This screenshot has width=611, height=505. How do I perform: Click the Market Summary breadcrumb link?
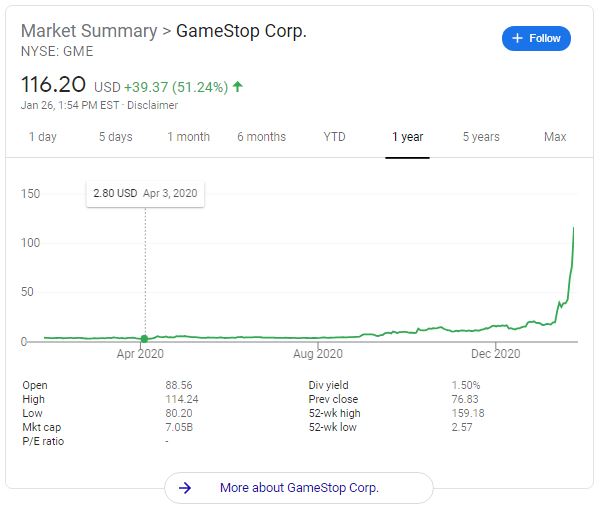tap(89, 31)
